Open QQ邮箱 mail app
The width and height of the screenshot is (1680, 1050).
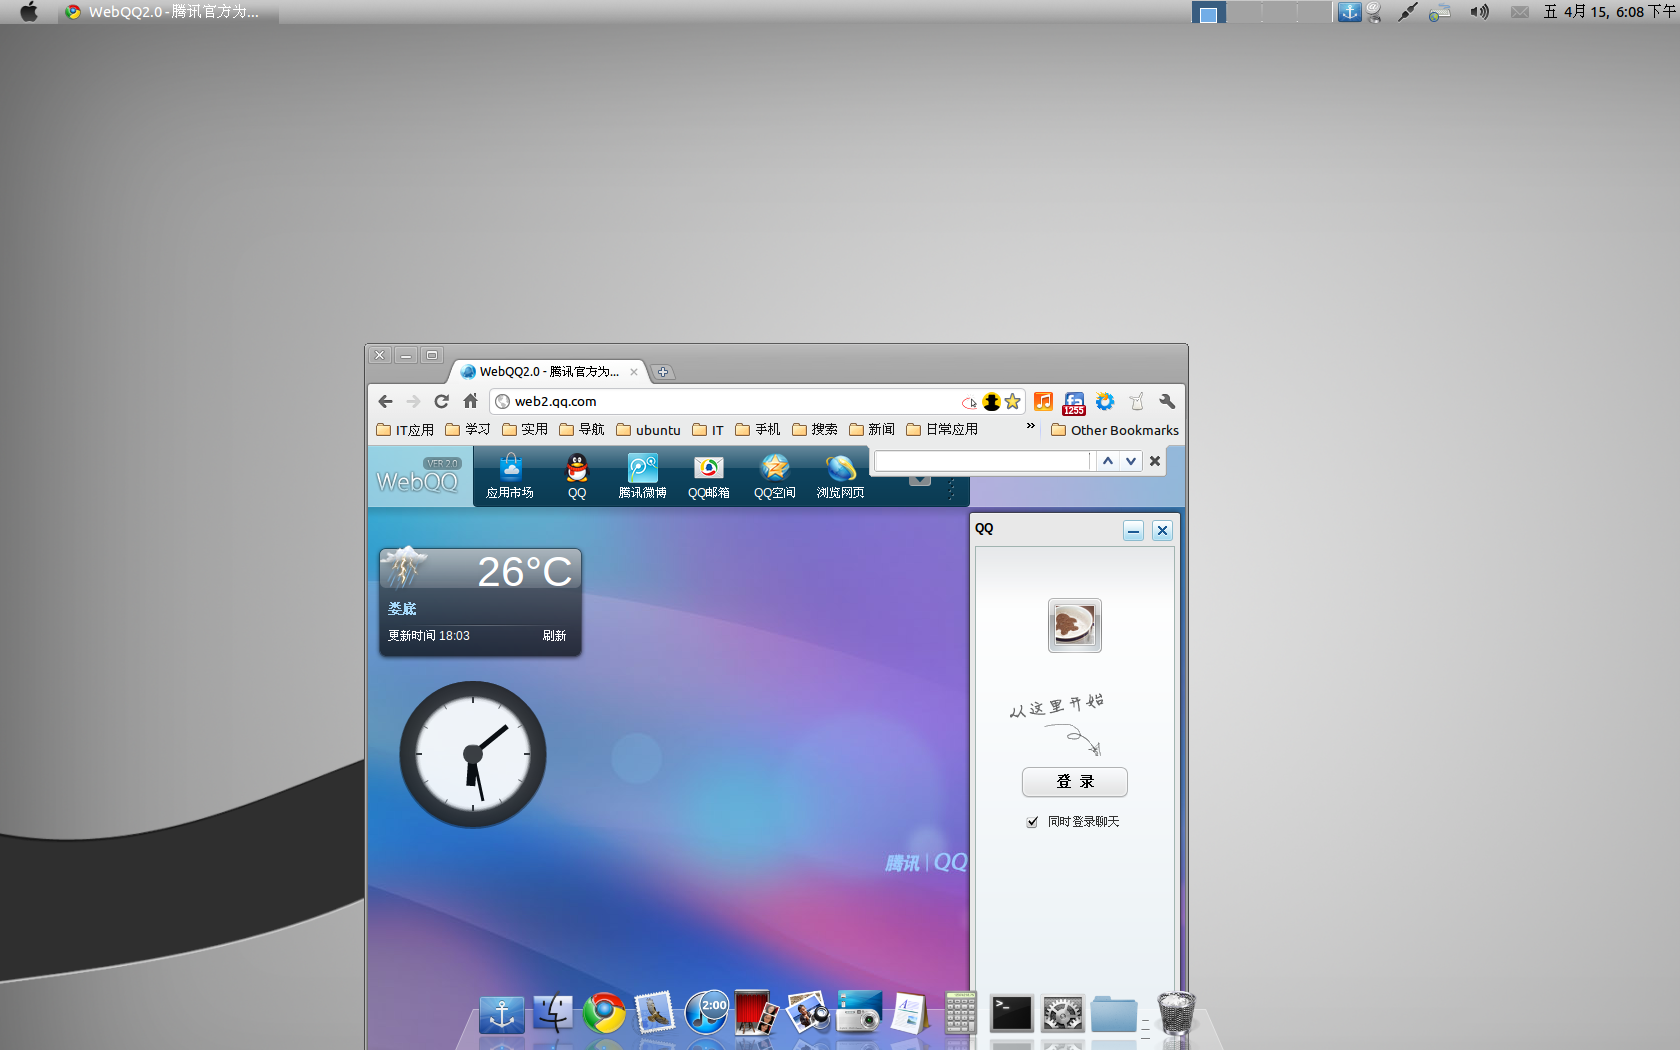708,476
